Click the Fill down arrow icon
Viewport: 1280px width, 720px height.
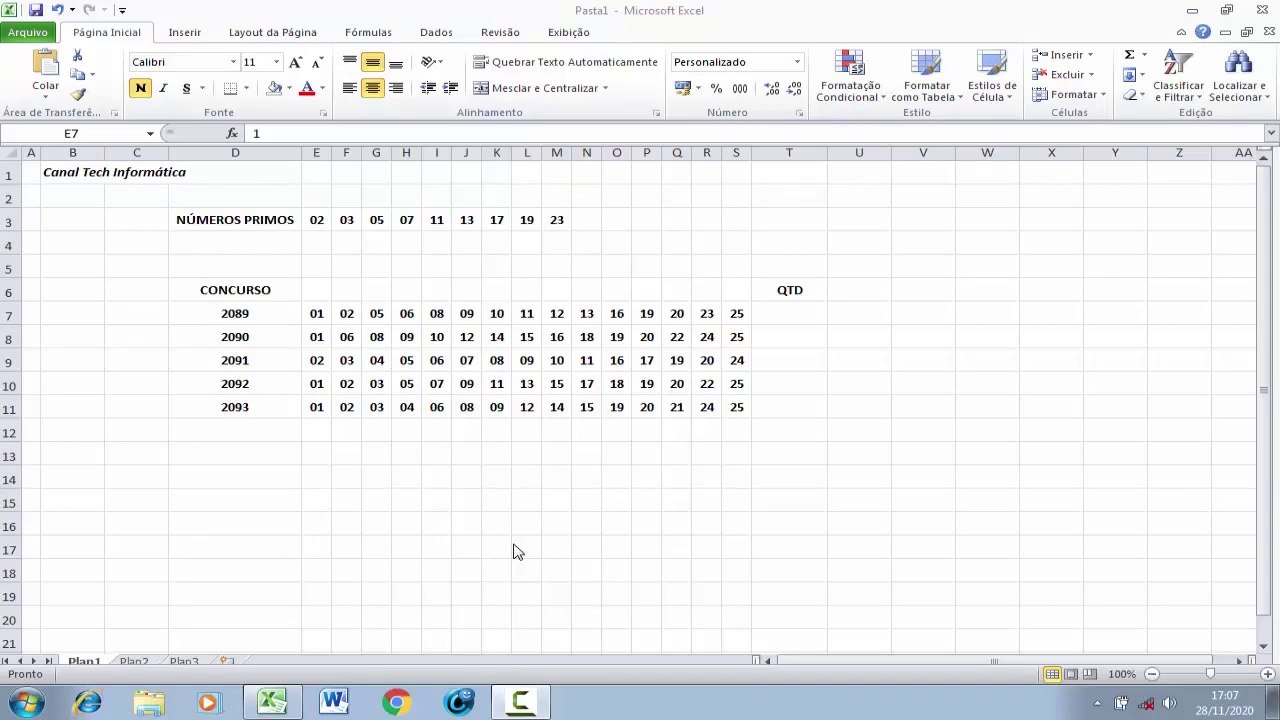[1129, 75]
